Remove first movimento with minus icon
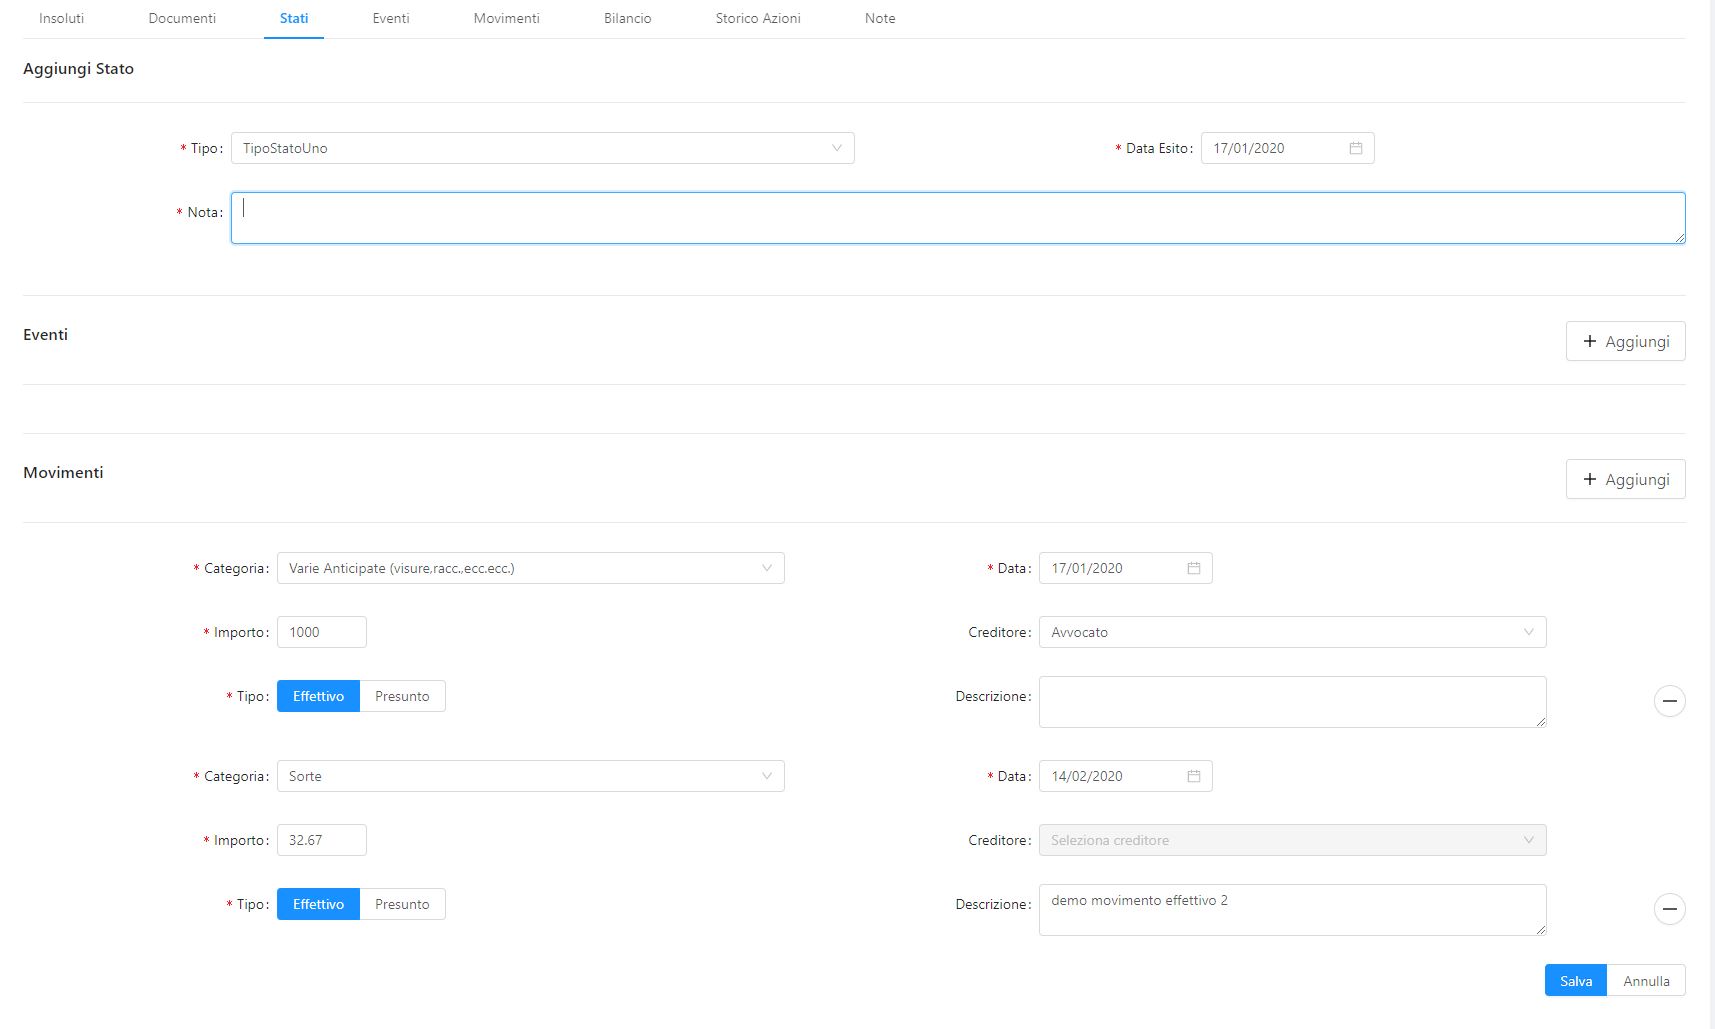The image size is (1715, 1029). [x=1669, y=701]
